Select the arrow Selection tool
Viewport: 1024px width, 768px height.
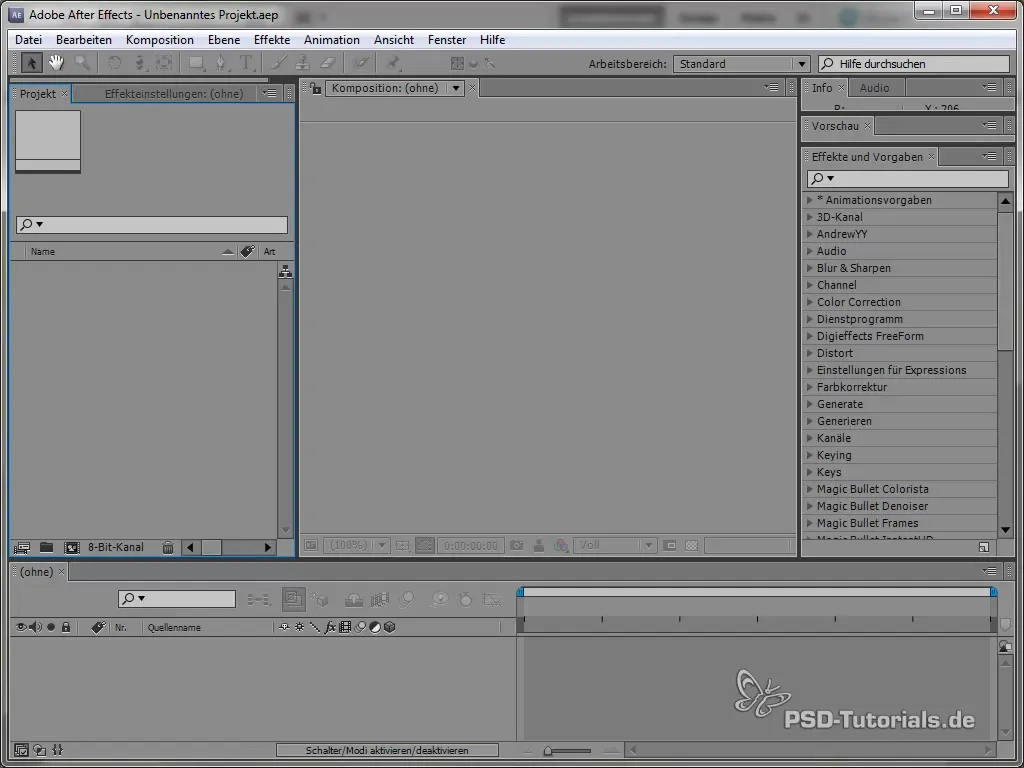(x=31, y=63)
